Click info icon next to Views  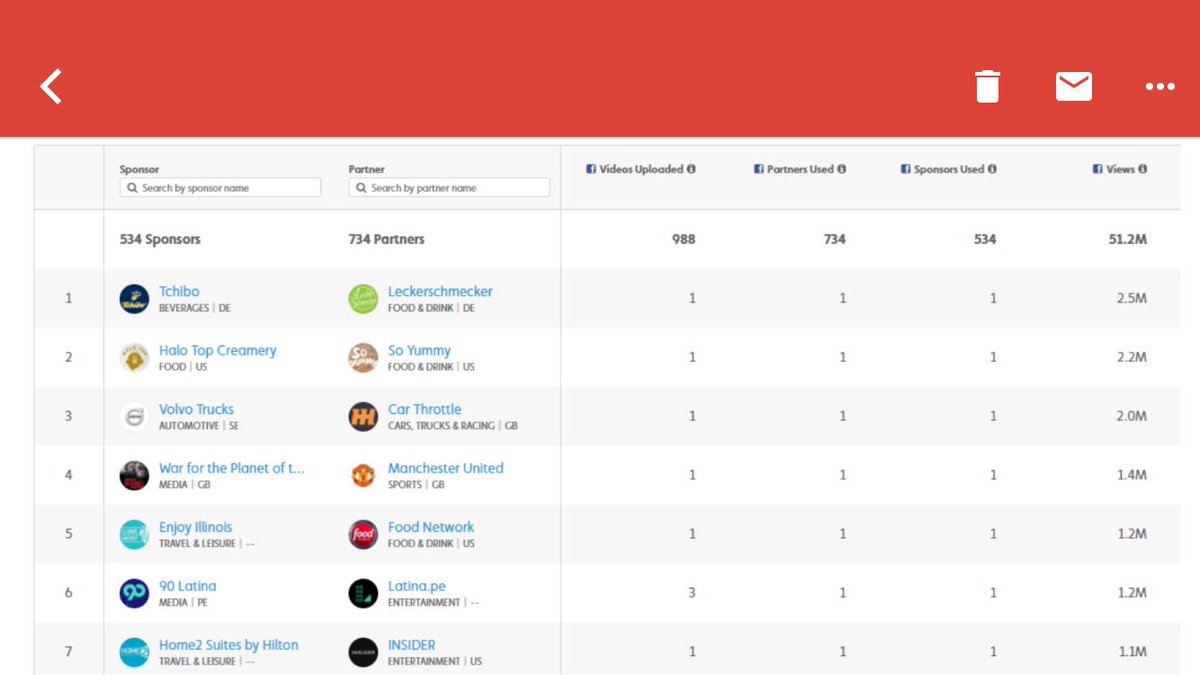pyautogui.click(x=1142, y=169)
